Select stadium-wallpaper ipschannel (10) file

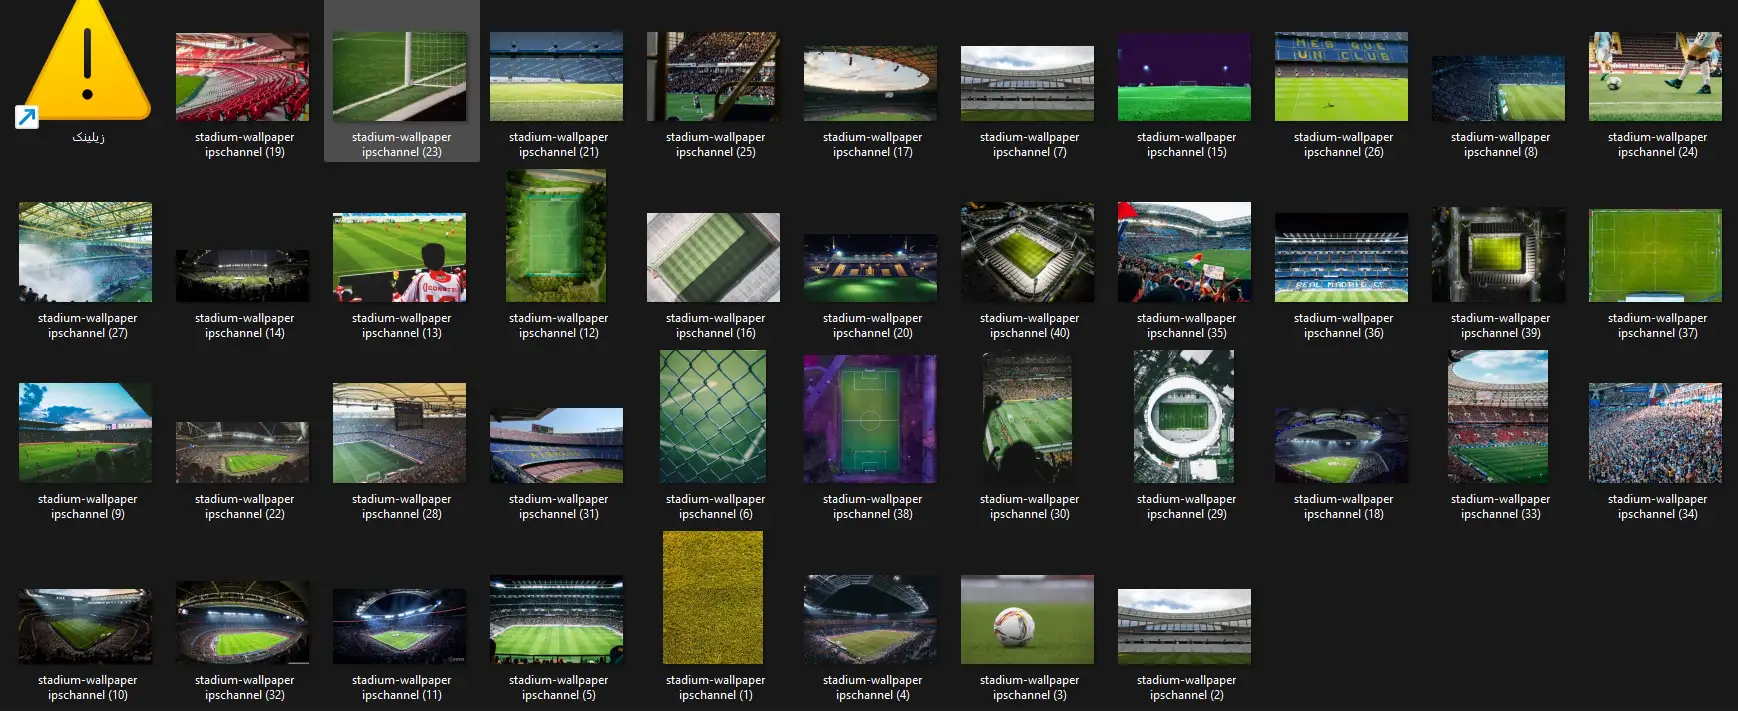pos(86,626)
